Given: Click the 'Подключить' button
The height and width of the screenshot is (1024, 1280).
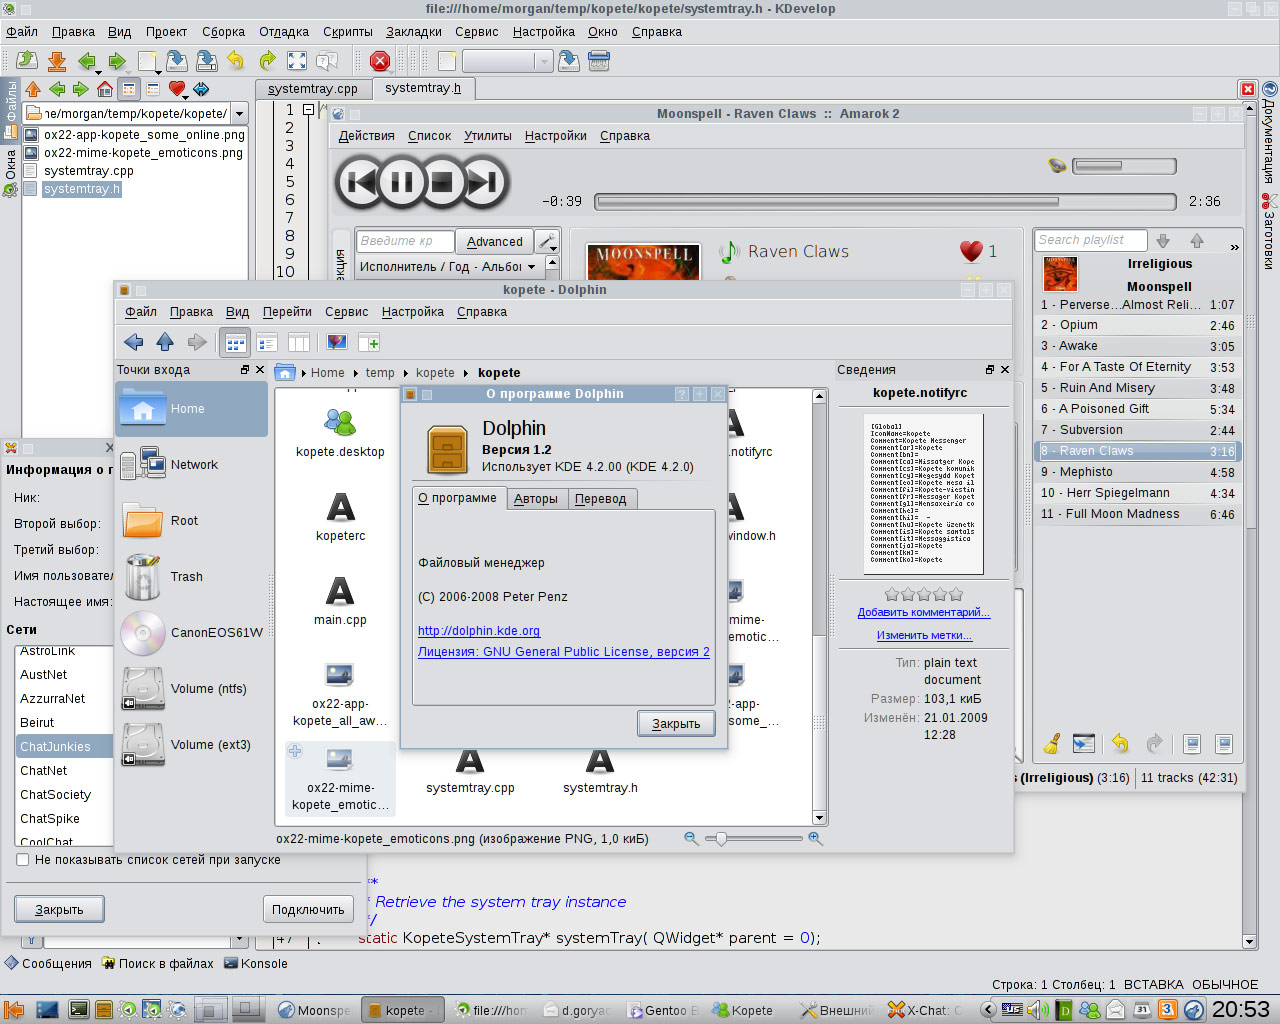Looking at the screenshot, I should tap(308, 910).
